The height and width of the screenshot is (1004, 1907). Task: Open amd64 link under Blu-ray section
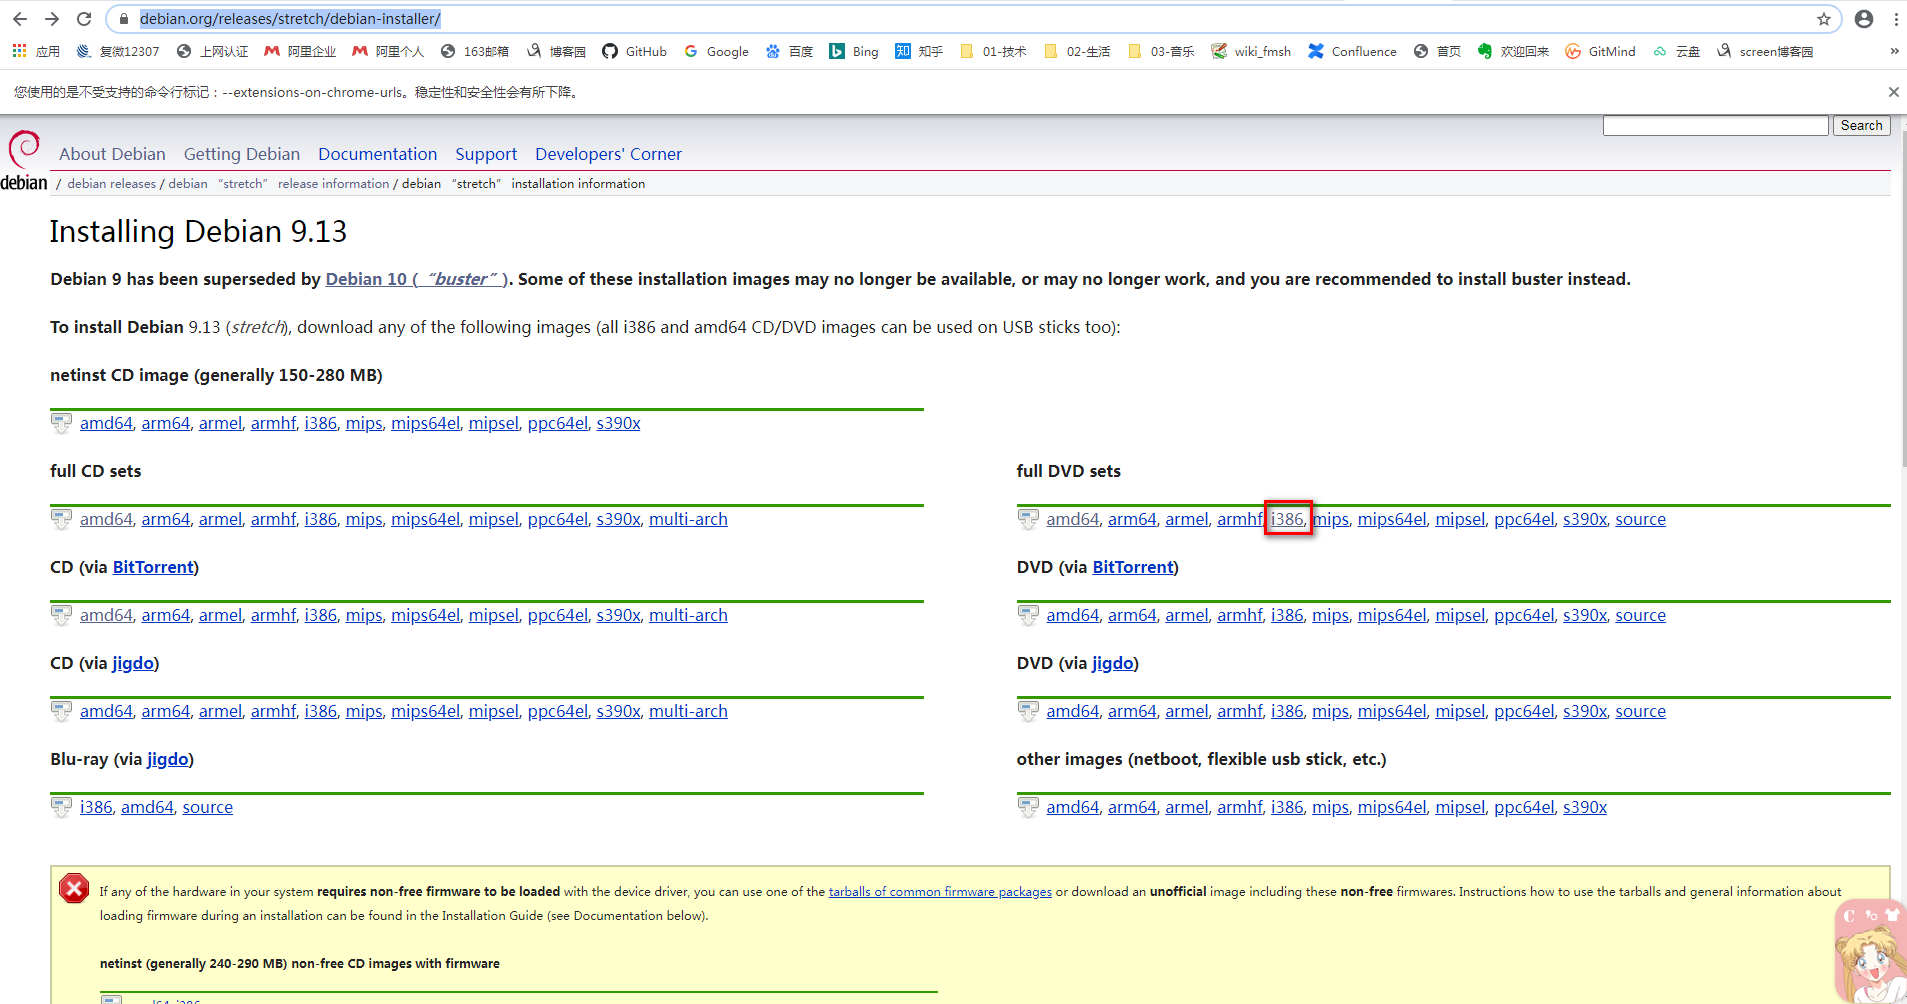(147, 807)
